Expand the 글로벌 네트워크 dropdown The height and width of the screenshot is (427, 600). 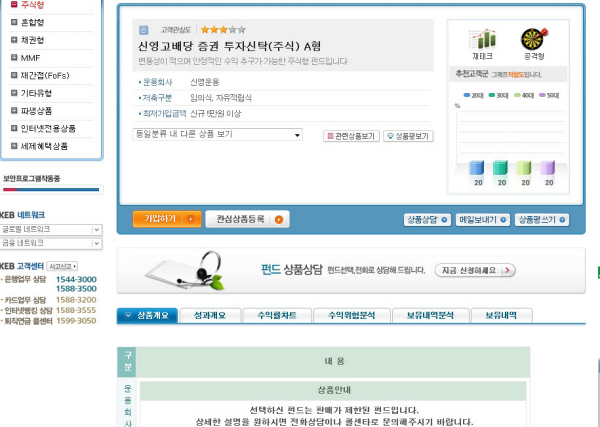tap(51, 230)
